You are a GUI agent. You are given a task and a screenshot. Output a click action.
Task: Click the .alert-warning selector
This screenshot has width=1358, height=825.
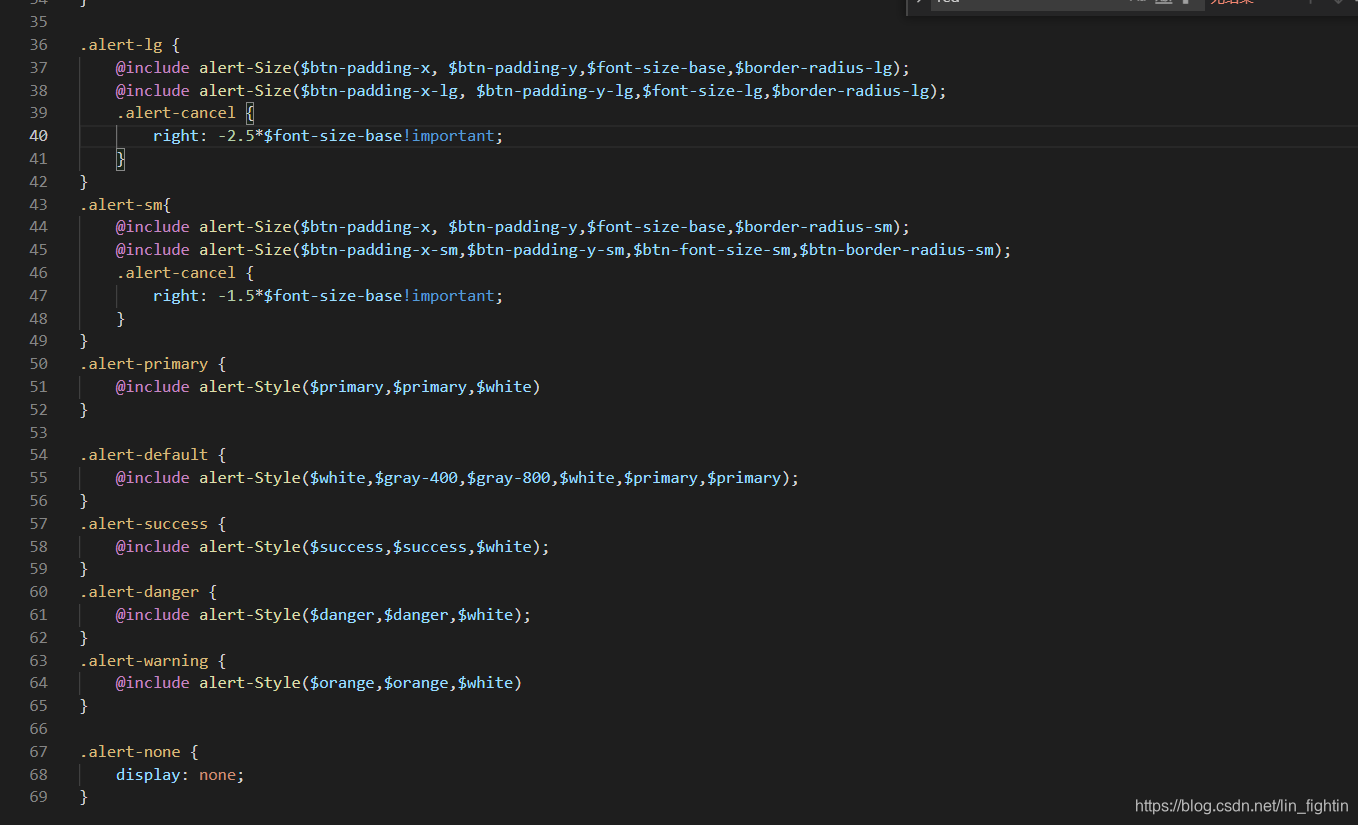click(x=144, y=661)
